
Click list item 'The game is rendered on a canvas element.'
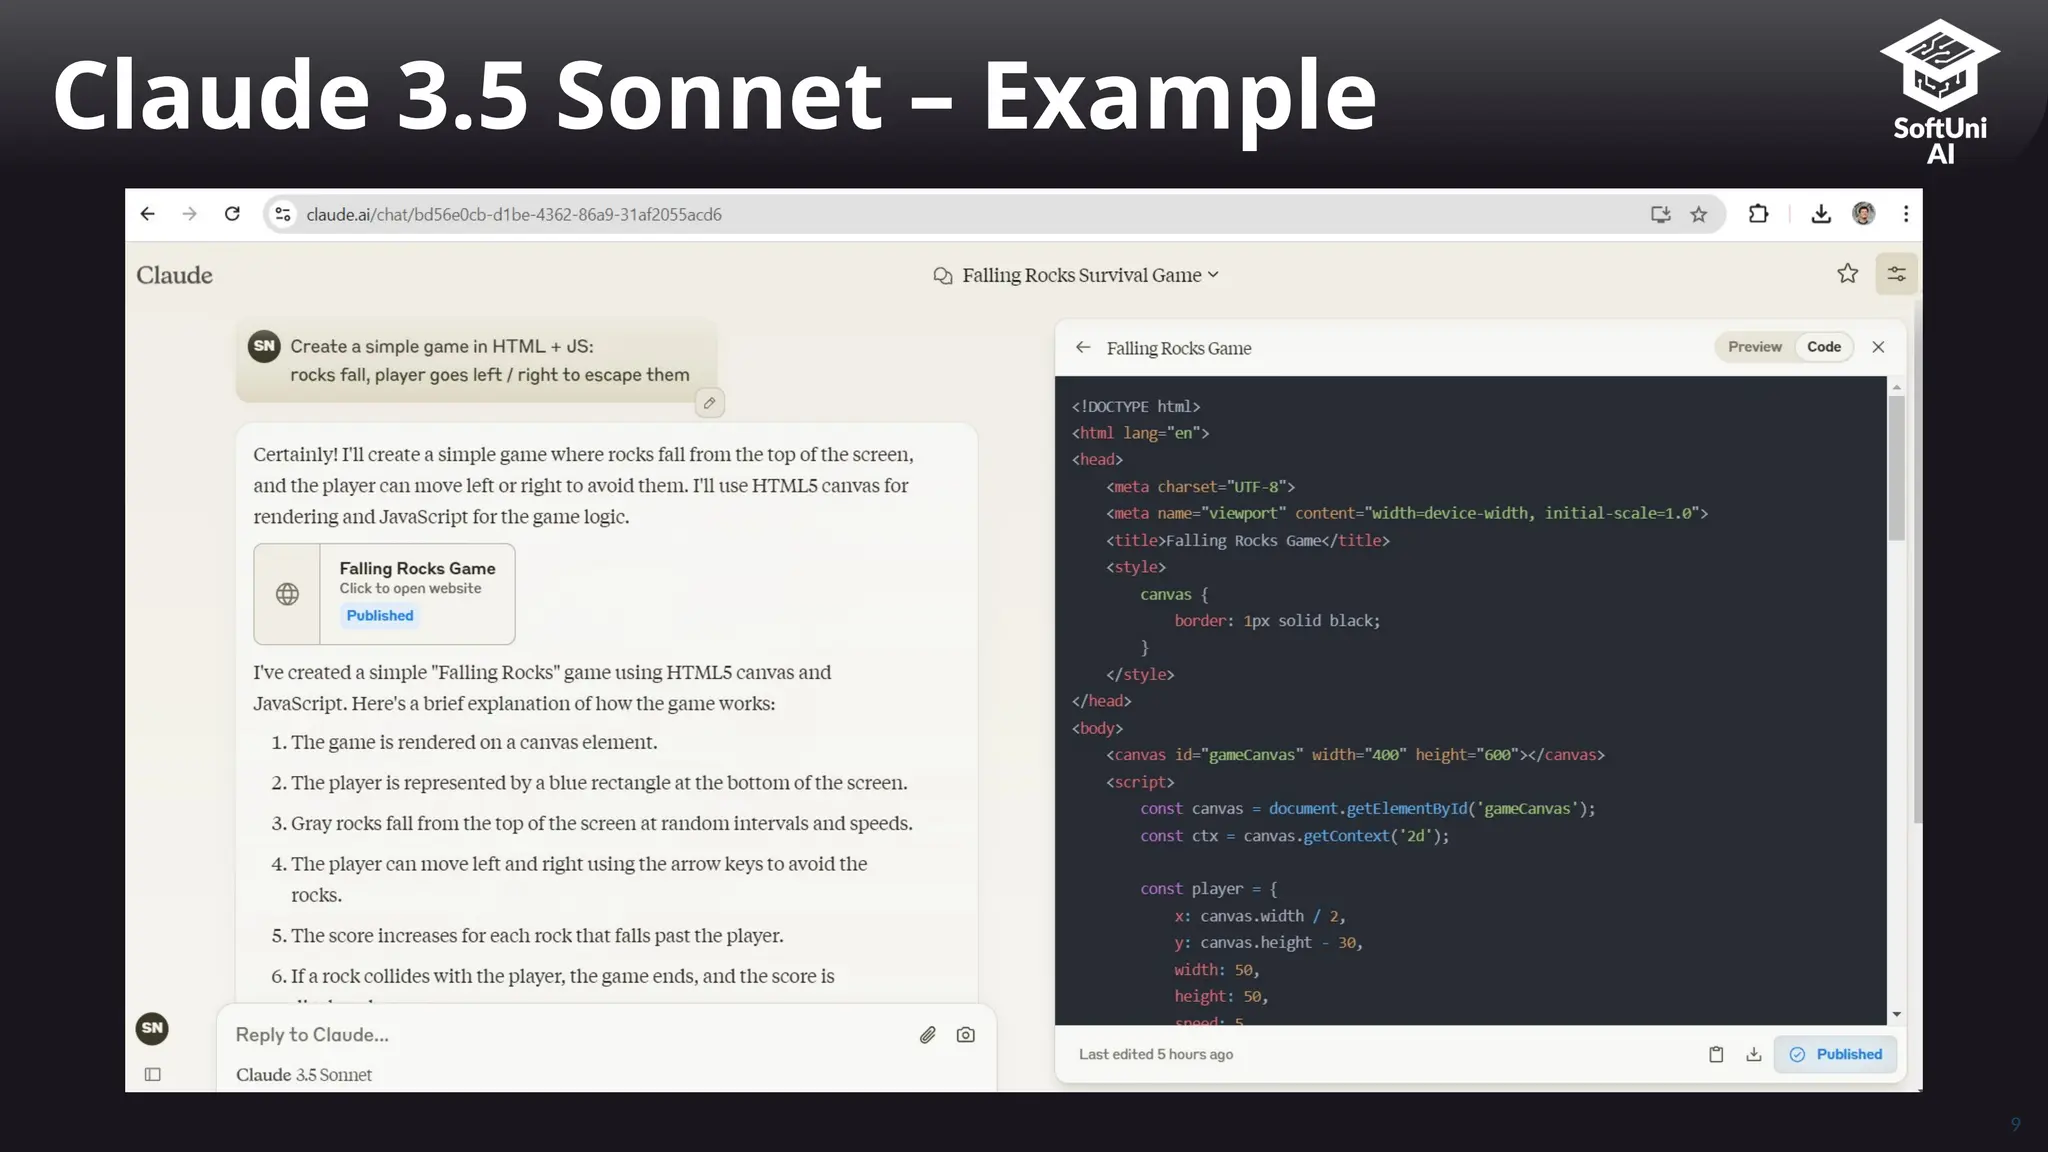point(474,742)
